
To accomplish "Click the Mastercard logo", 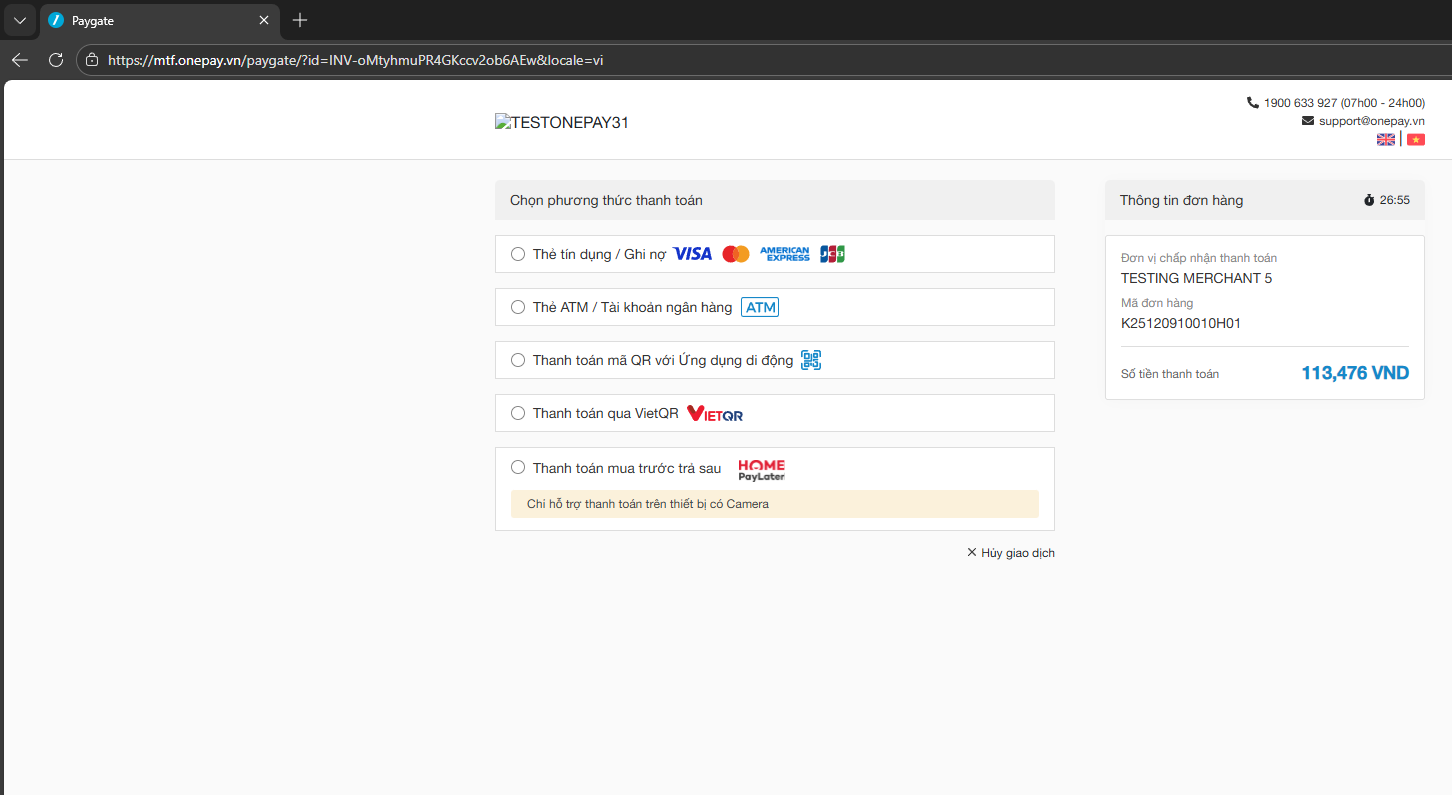I will click(x=736, y=254).
